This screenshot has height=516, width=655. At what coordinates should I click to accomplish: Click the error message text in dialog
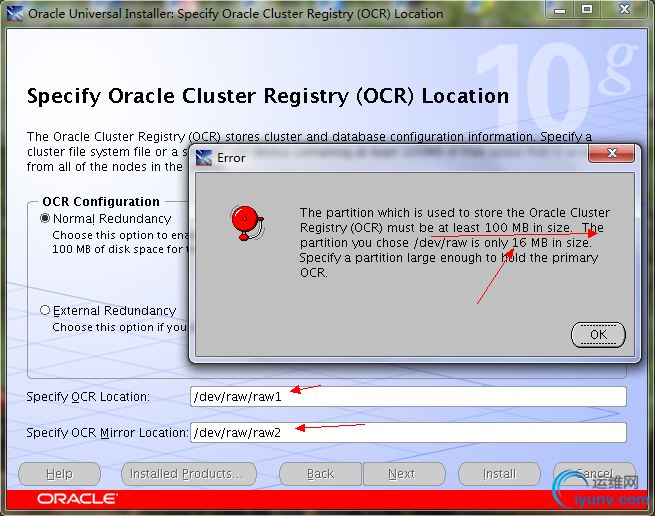click(454, 243)
